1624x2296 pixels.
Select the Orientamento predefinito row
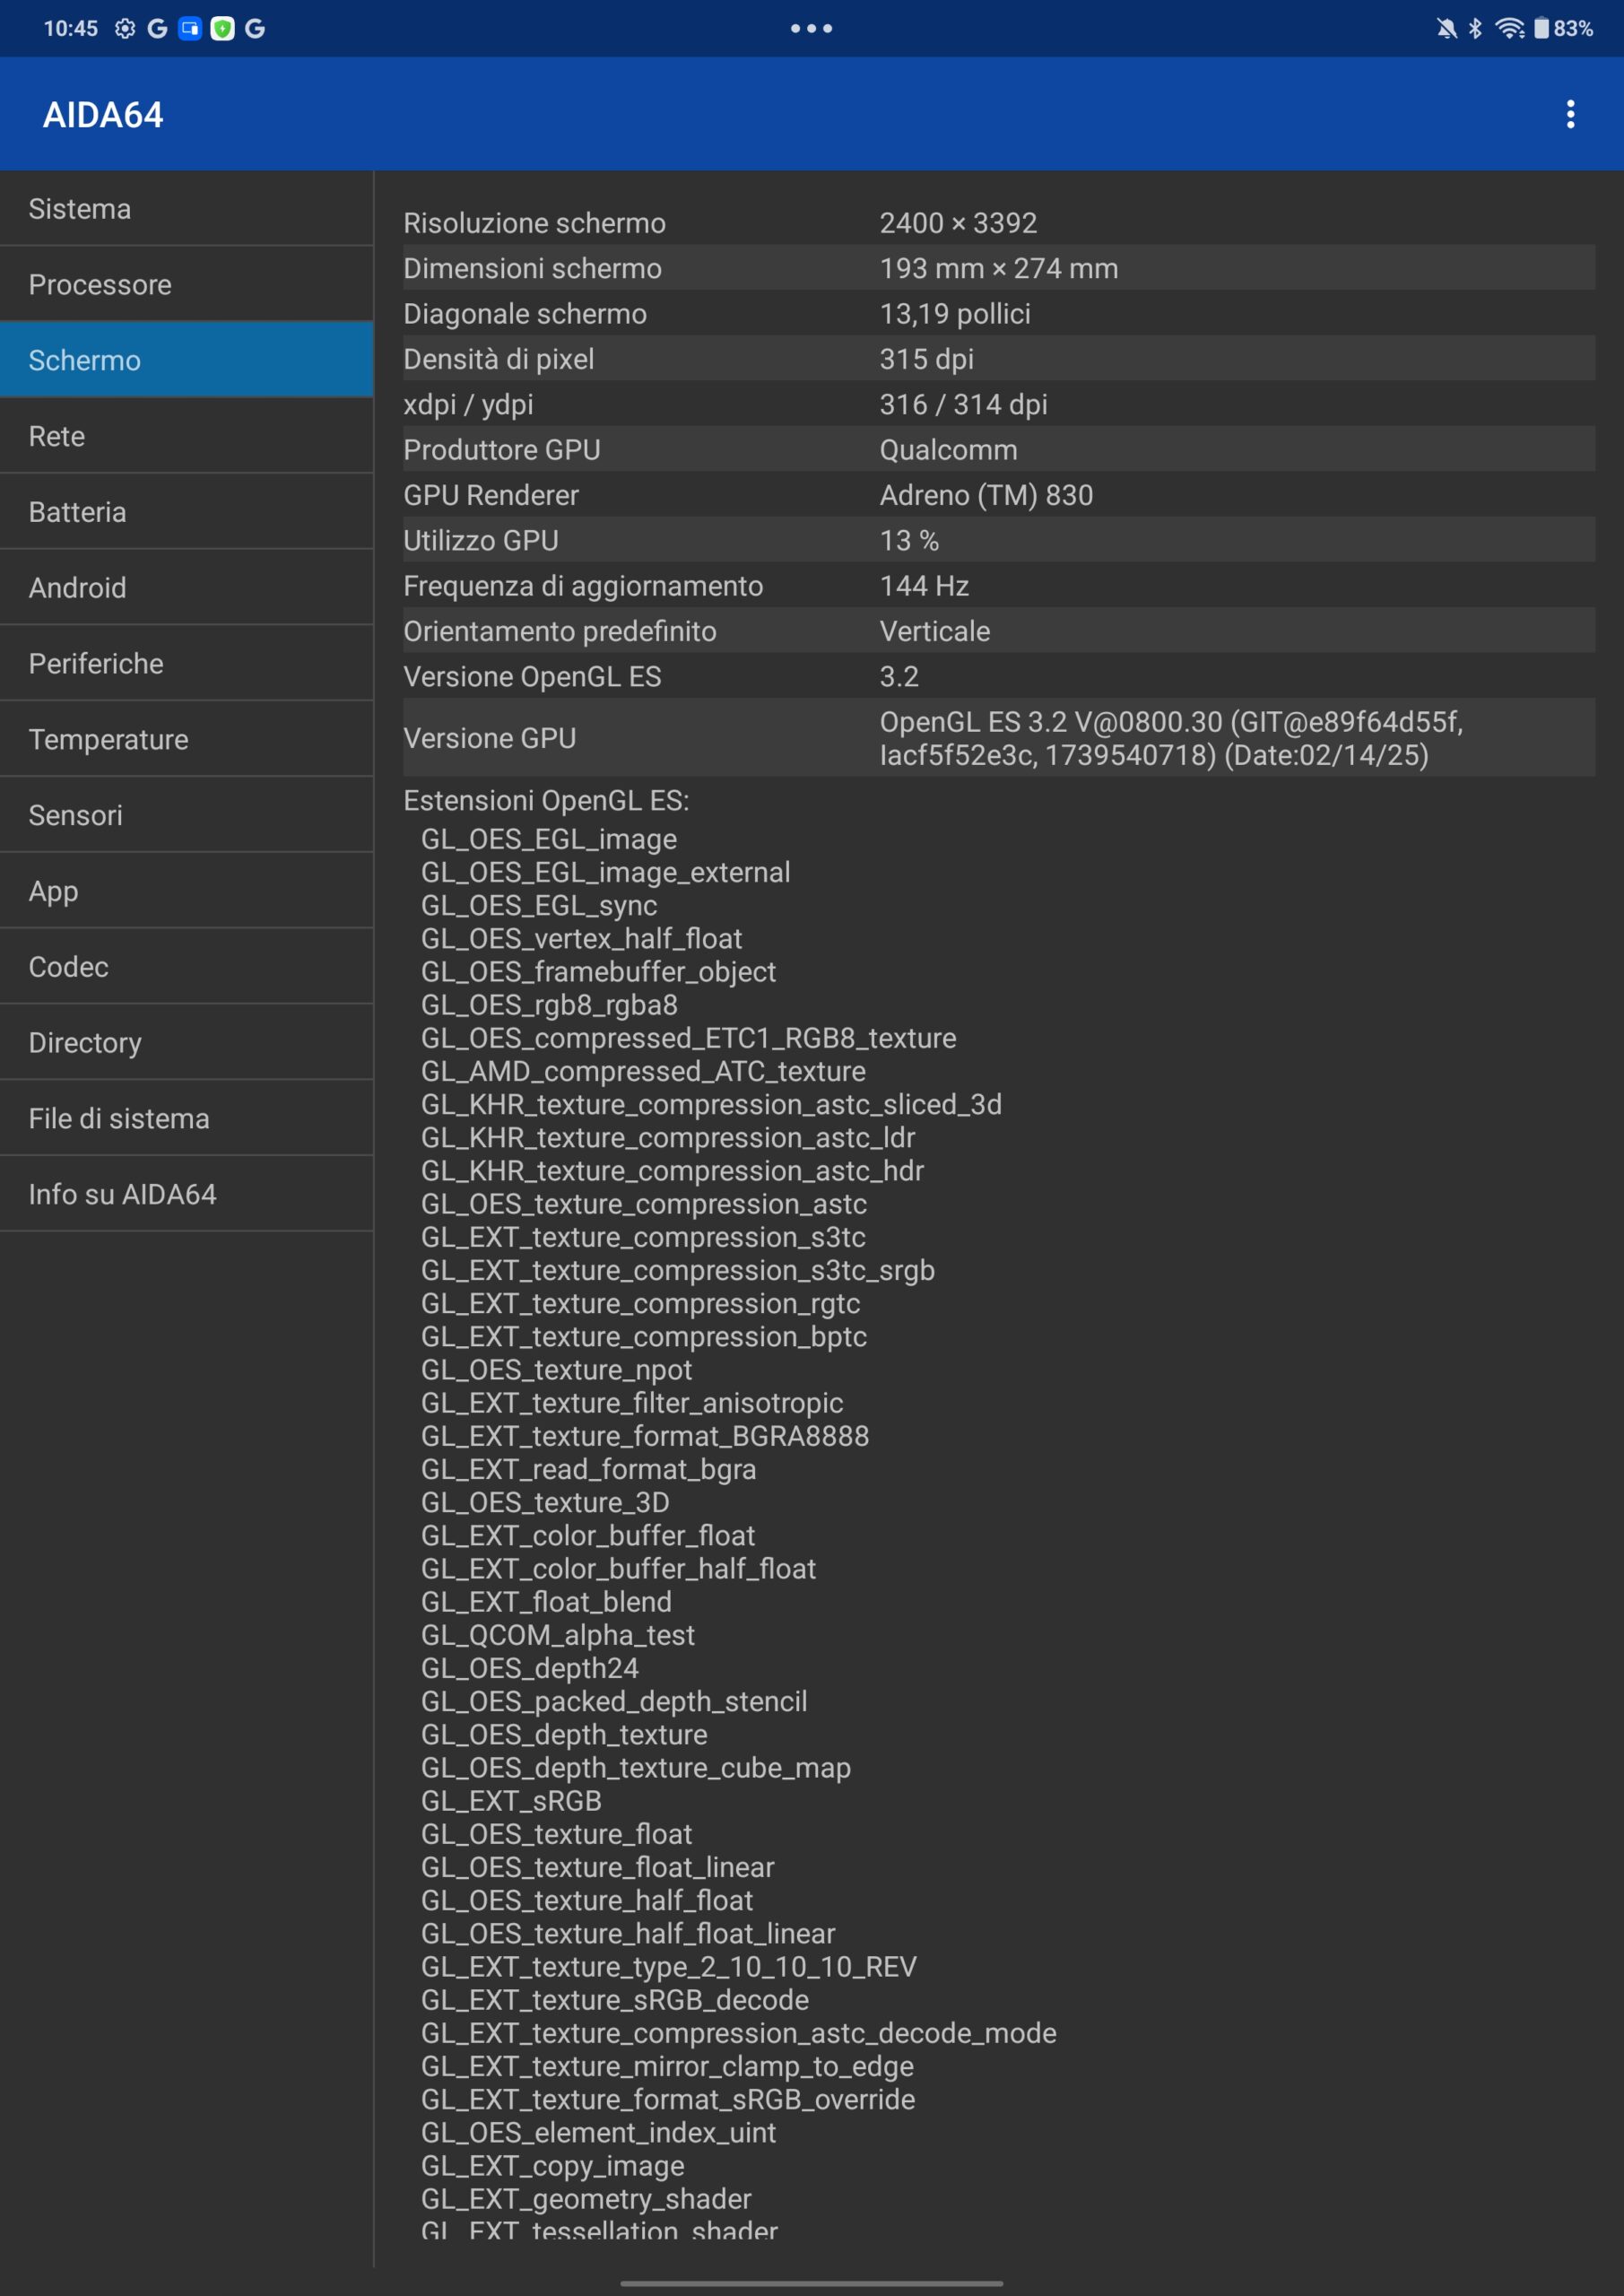click(999, 631)
